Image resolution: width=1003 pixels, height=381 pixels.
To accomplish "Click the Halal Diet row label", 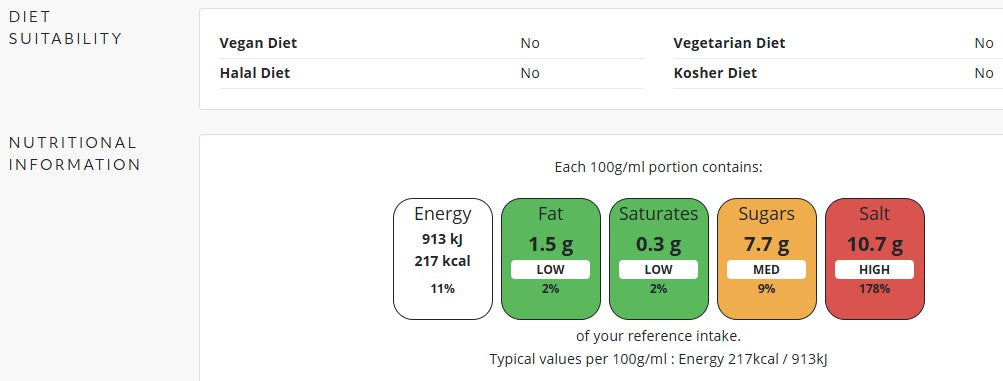I will click(x=255, y=74).
